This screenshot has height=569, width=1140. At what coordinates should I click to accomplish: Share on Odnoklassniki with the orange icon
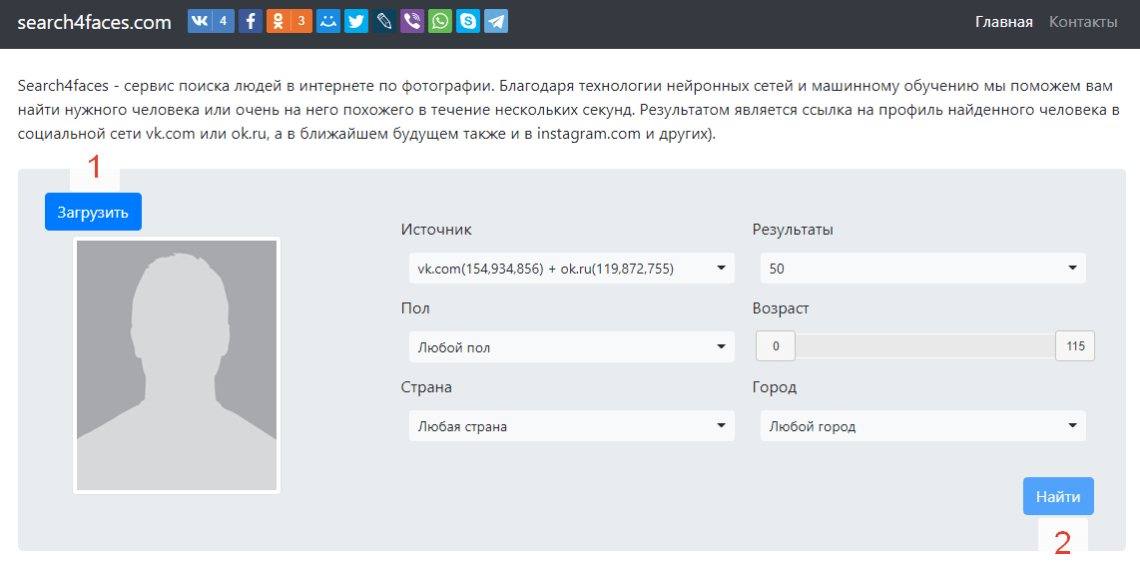click(x=278, y=21)
